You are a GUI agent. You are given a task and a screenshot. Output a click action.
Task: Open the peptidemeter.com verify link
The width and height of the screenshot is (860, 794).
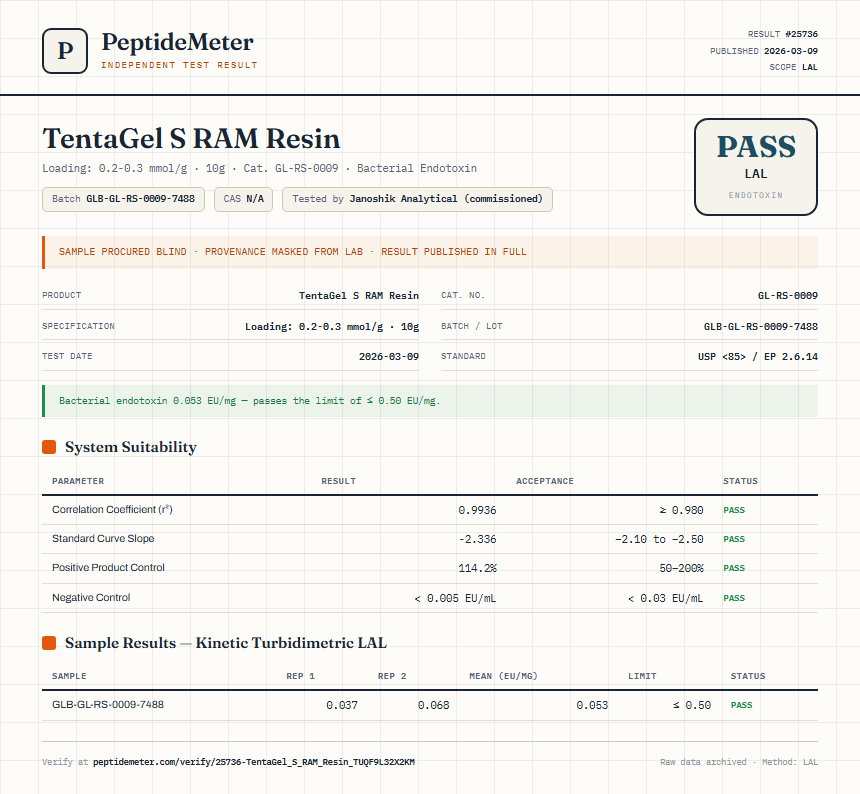(x=254, y=762)
